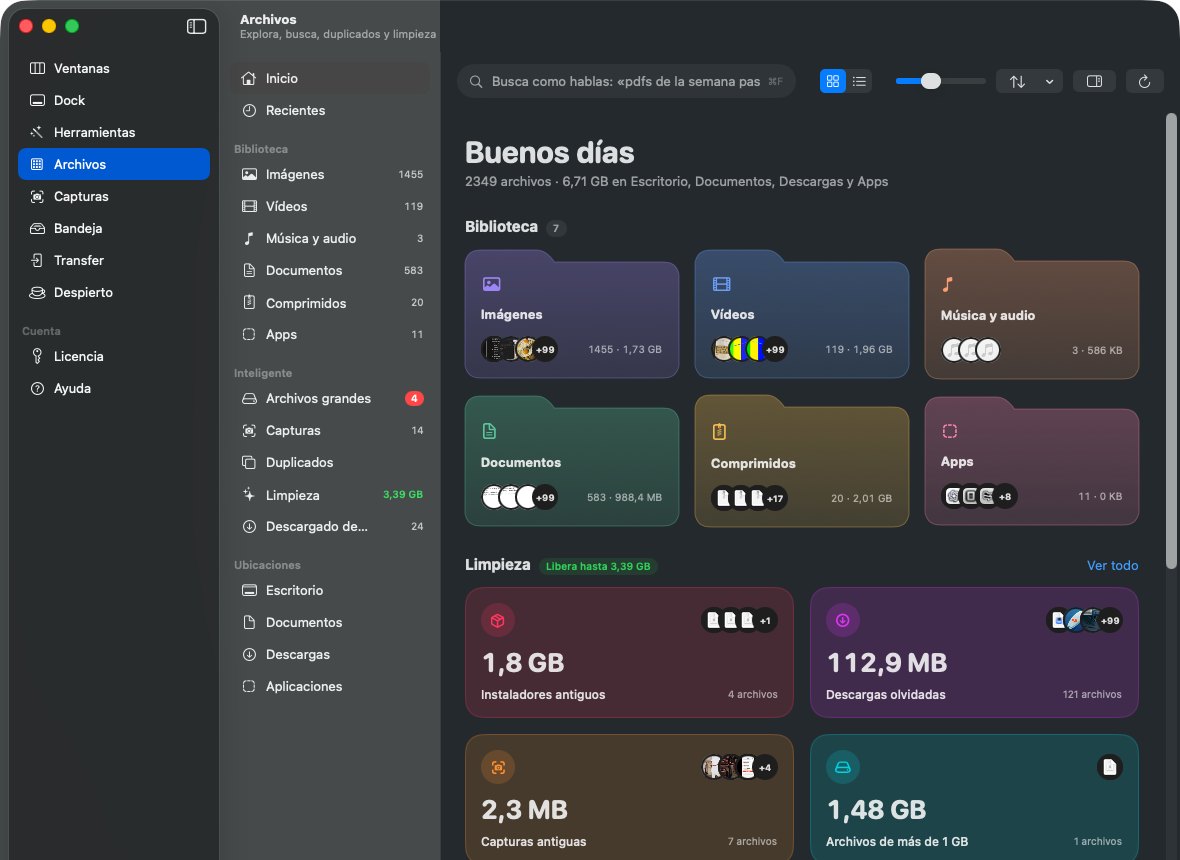This screenshot has width=1180, height=860.
Task: Open the Descargas olvidadas card
Action: [x=974, y=652]
